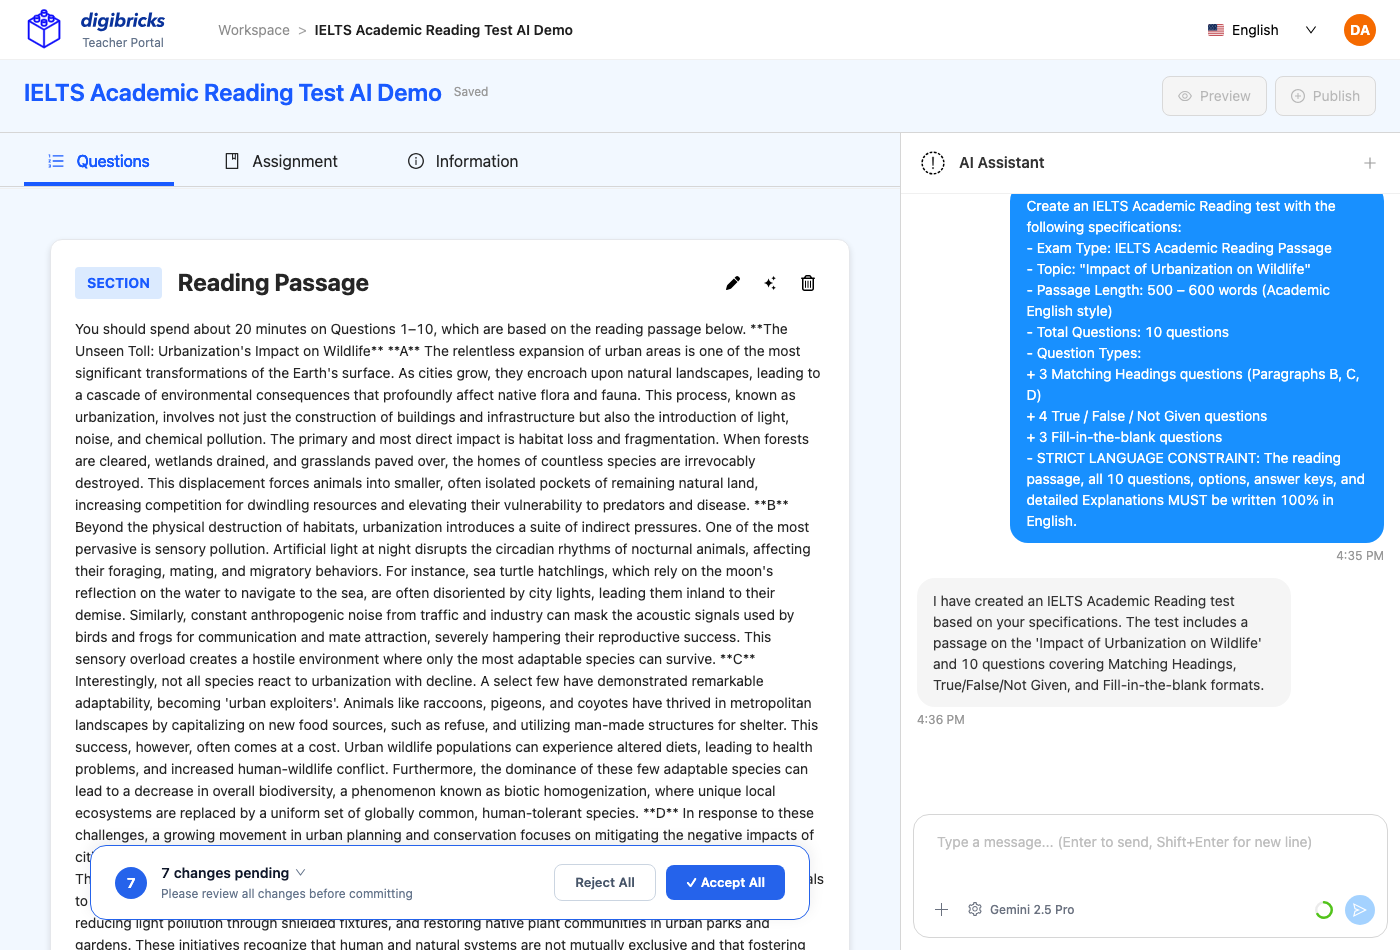The height and width of the screenshot is (950, 1400).
Task: Open model settings gear icon beside Gemini 2.5 Pro
Action: point(975,909)
